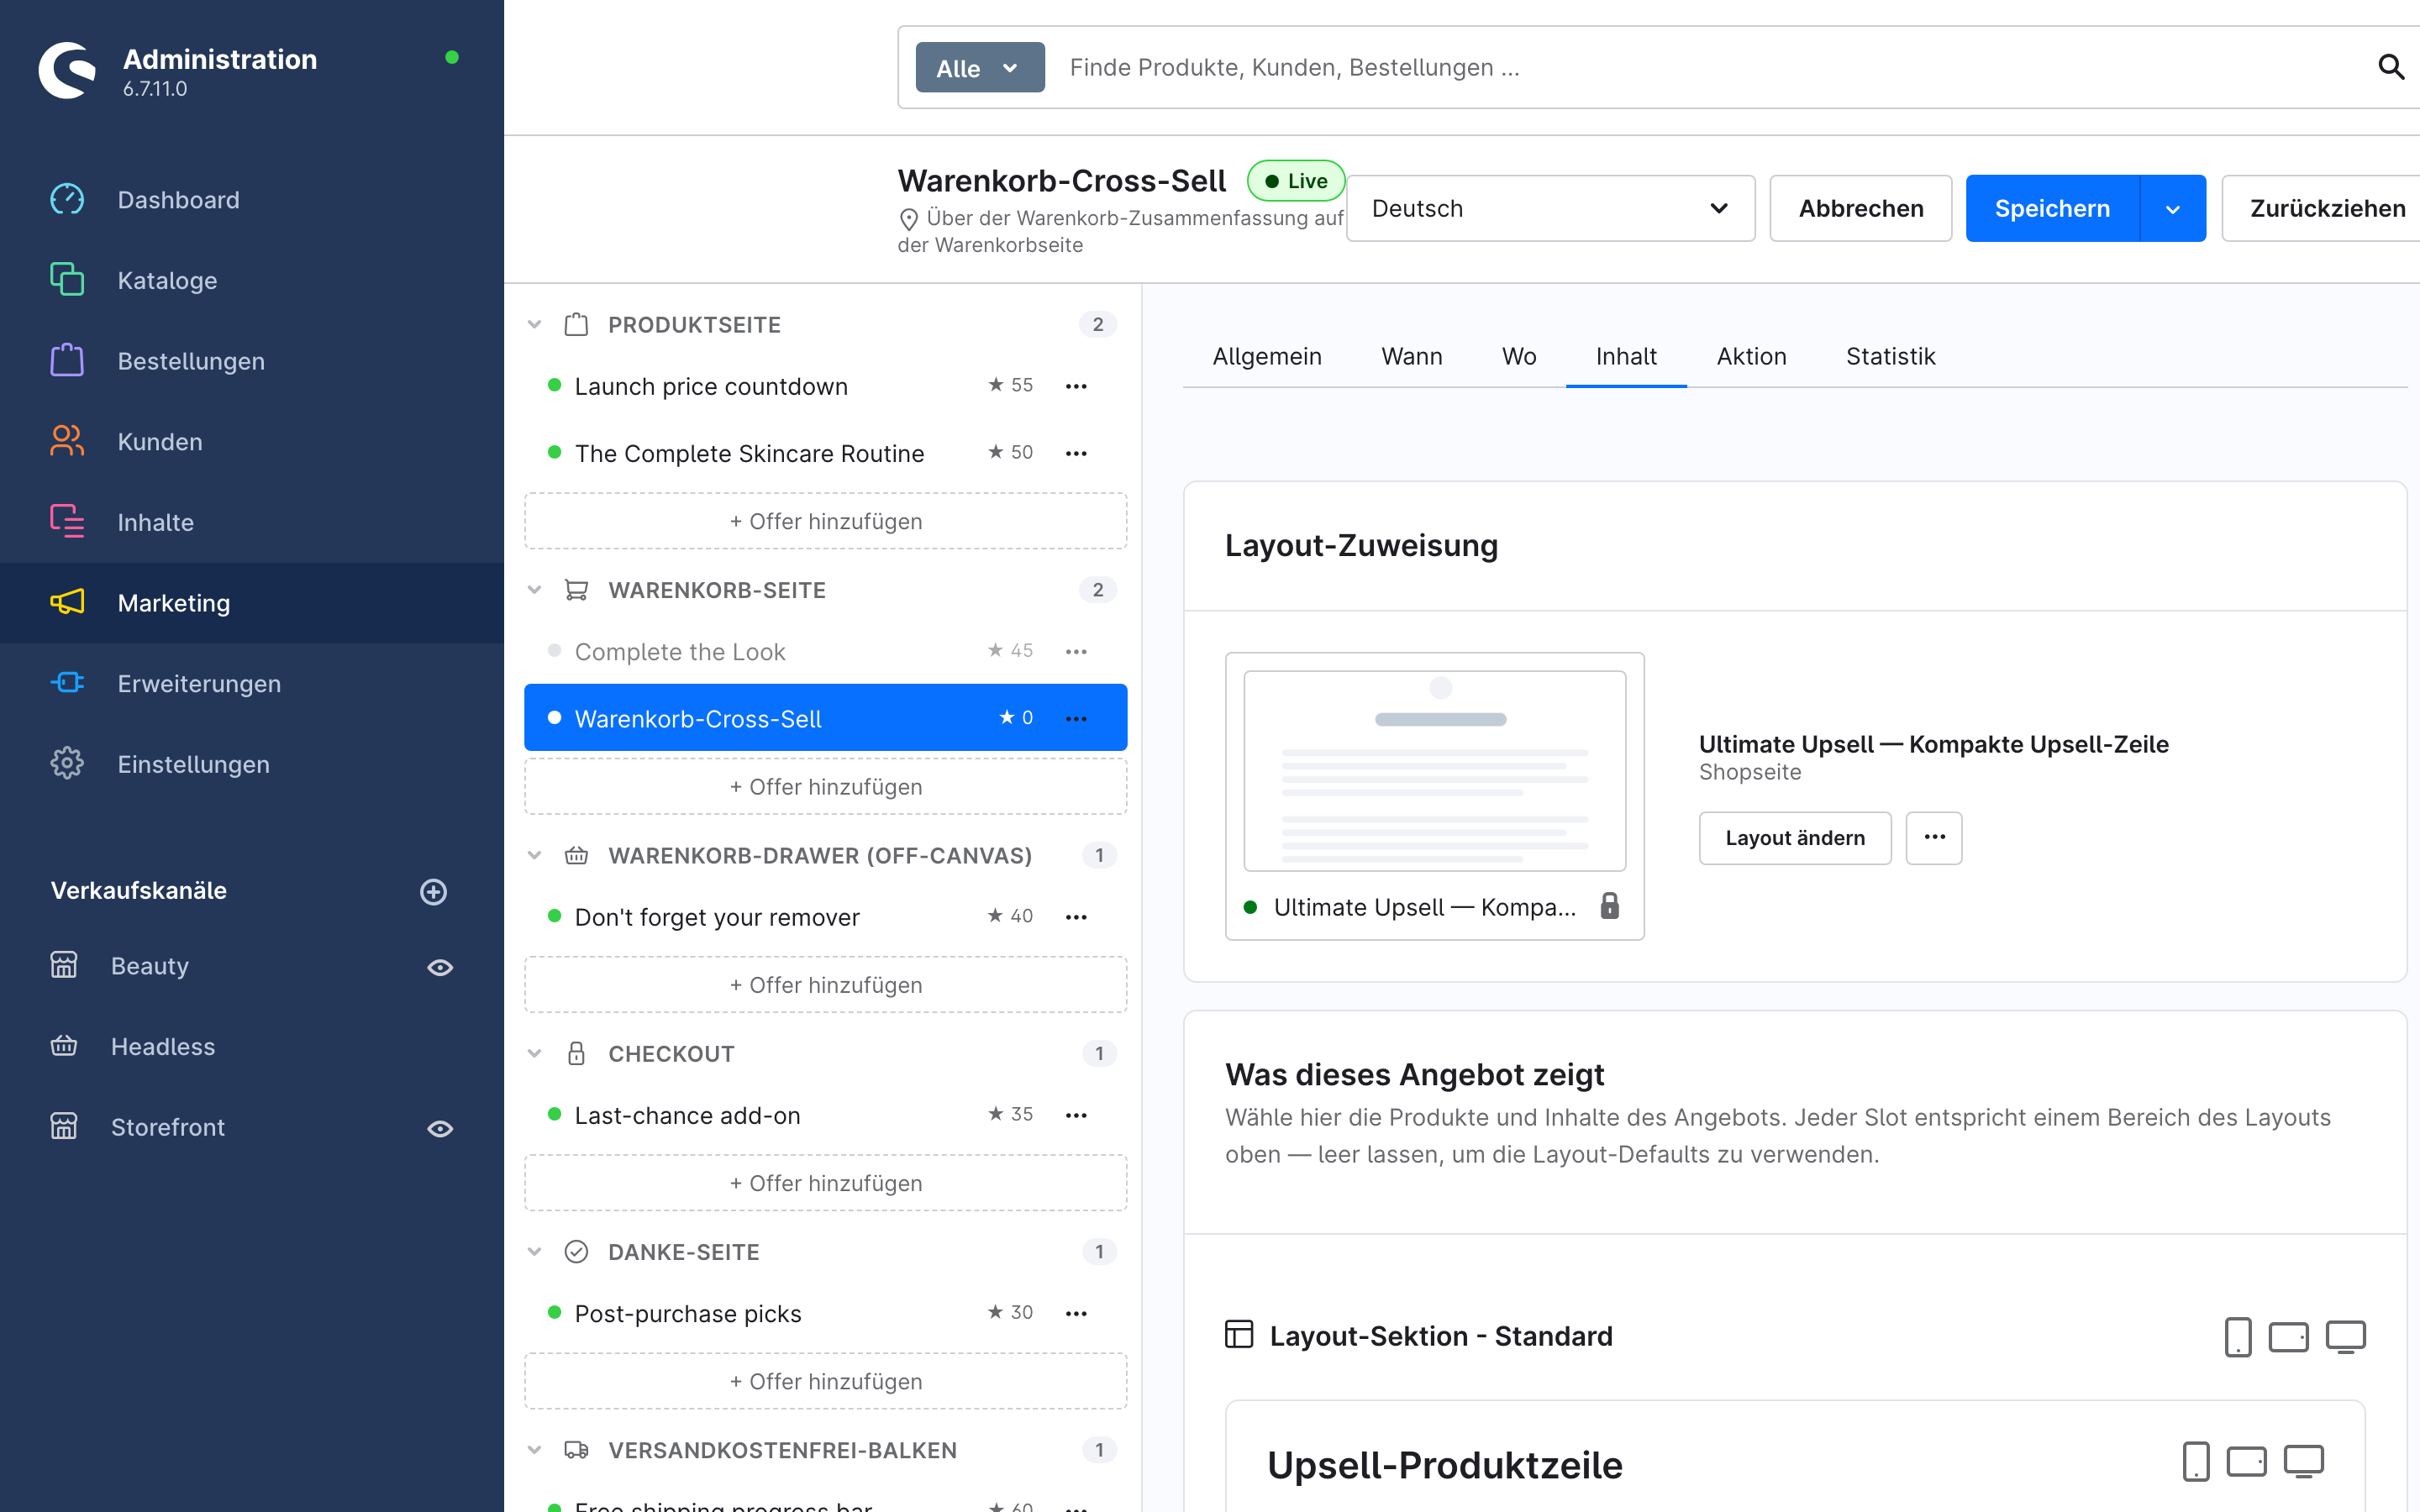Open options menu for Complete the Look
The image size is (2420, 1512).
pos(1076,651)
